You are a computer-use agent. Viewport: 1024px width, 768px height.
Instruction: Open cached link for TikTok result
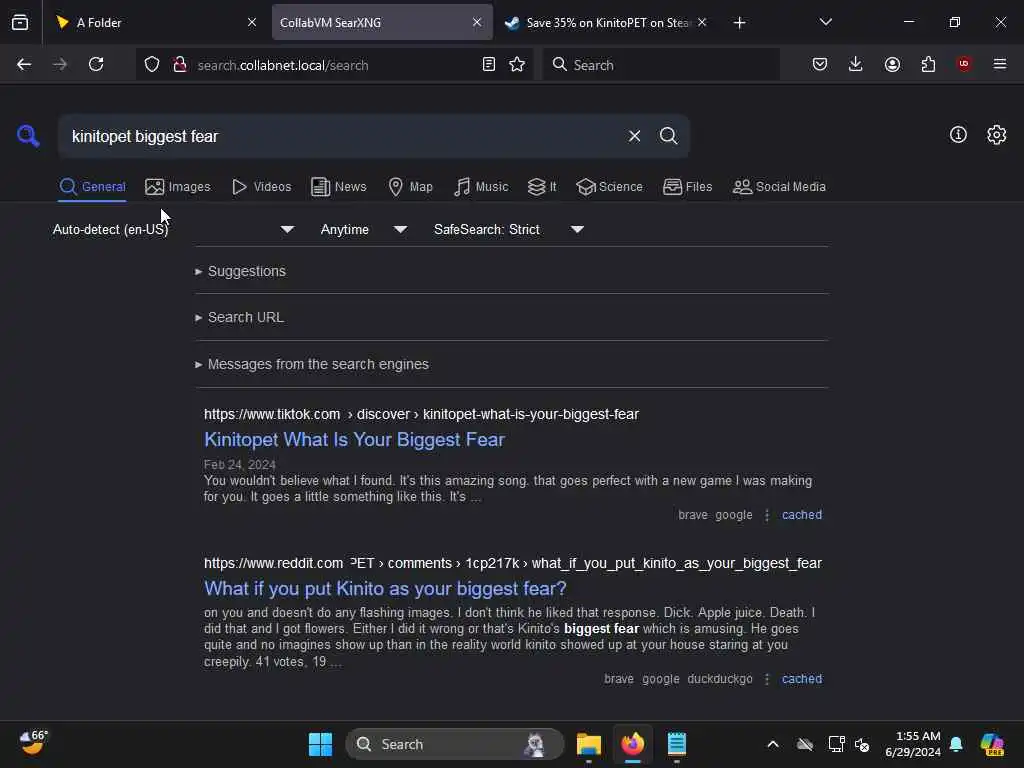802,515
